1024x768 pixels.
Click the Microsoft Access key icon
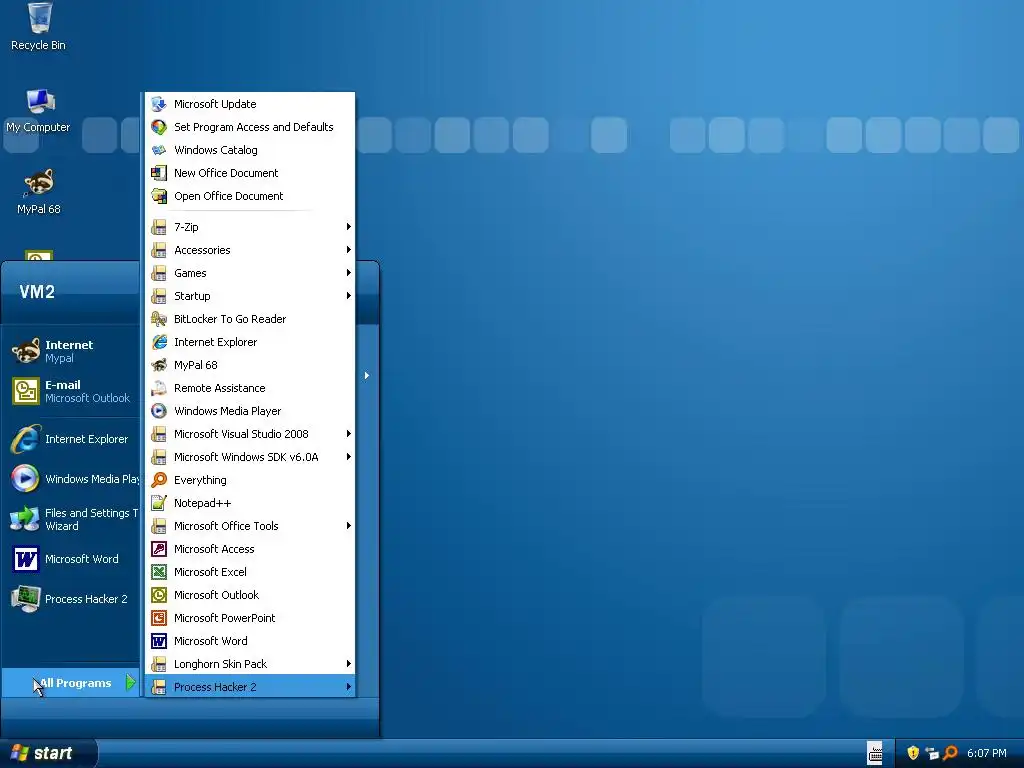[x=159, y=549]
